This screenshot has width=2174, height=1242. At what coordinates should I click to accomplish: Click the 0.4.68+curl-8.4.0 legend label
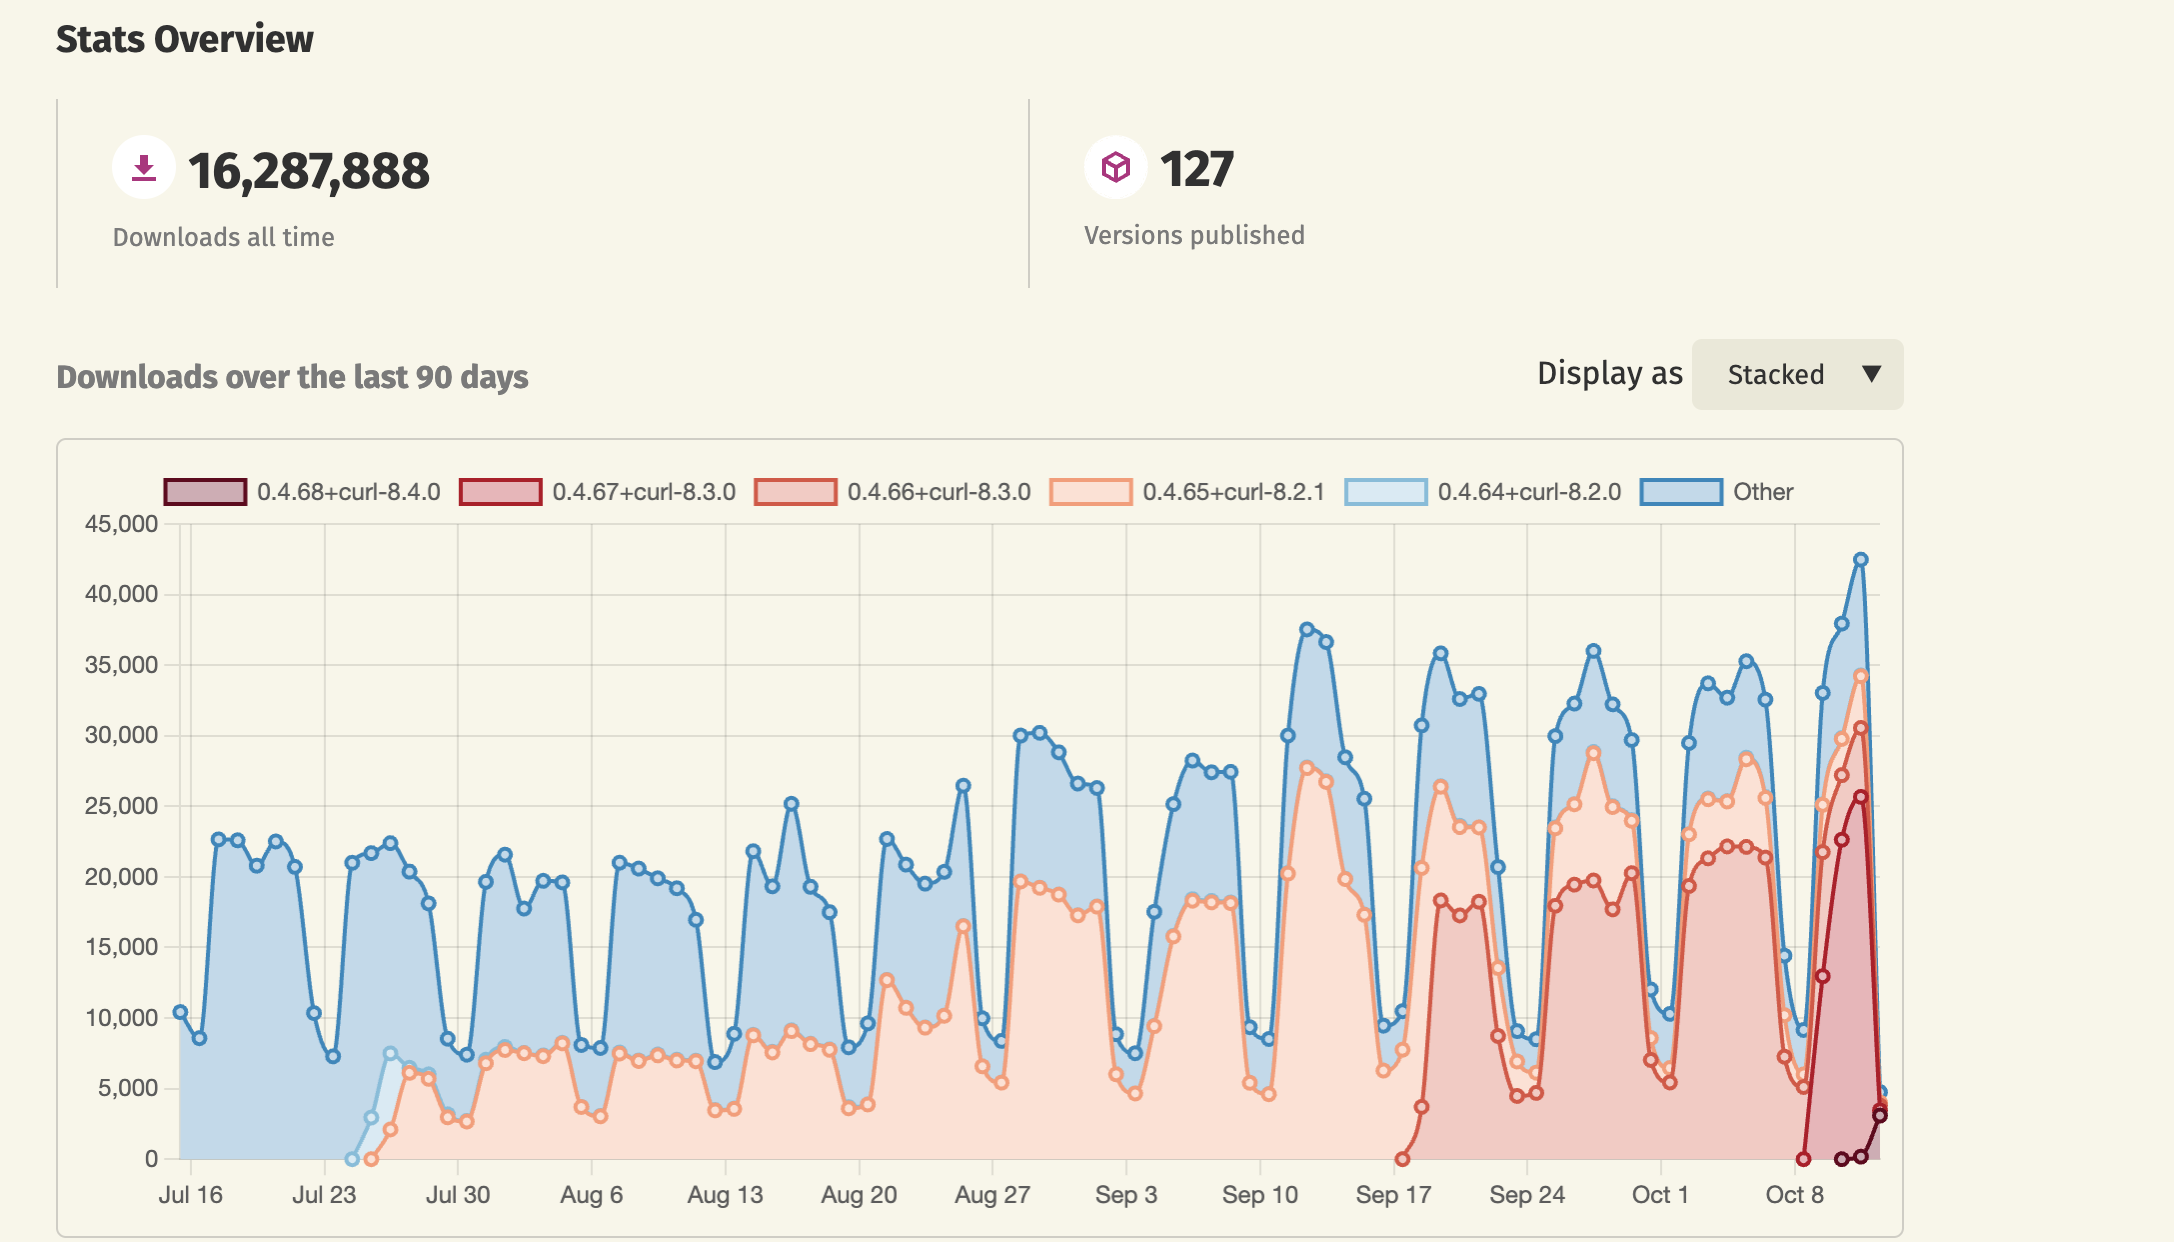(349, 492)
